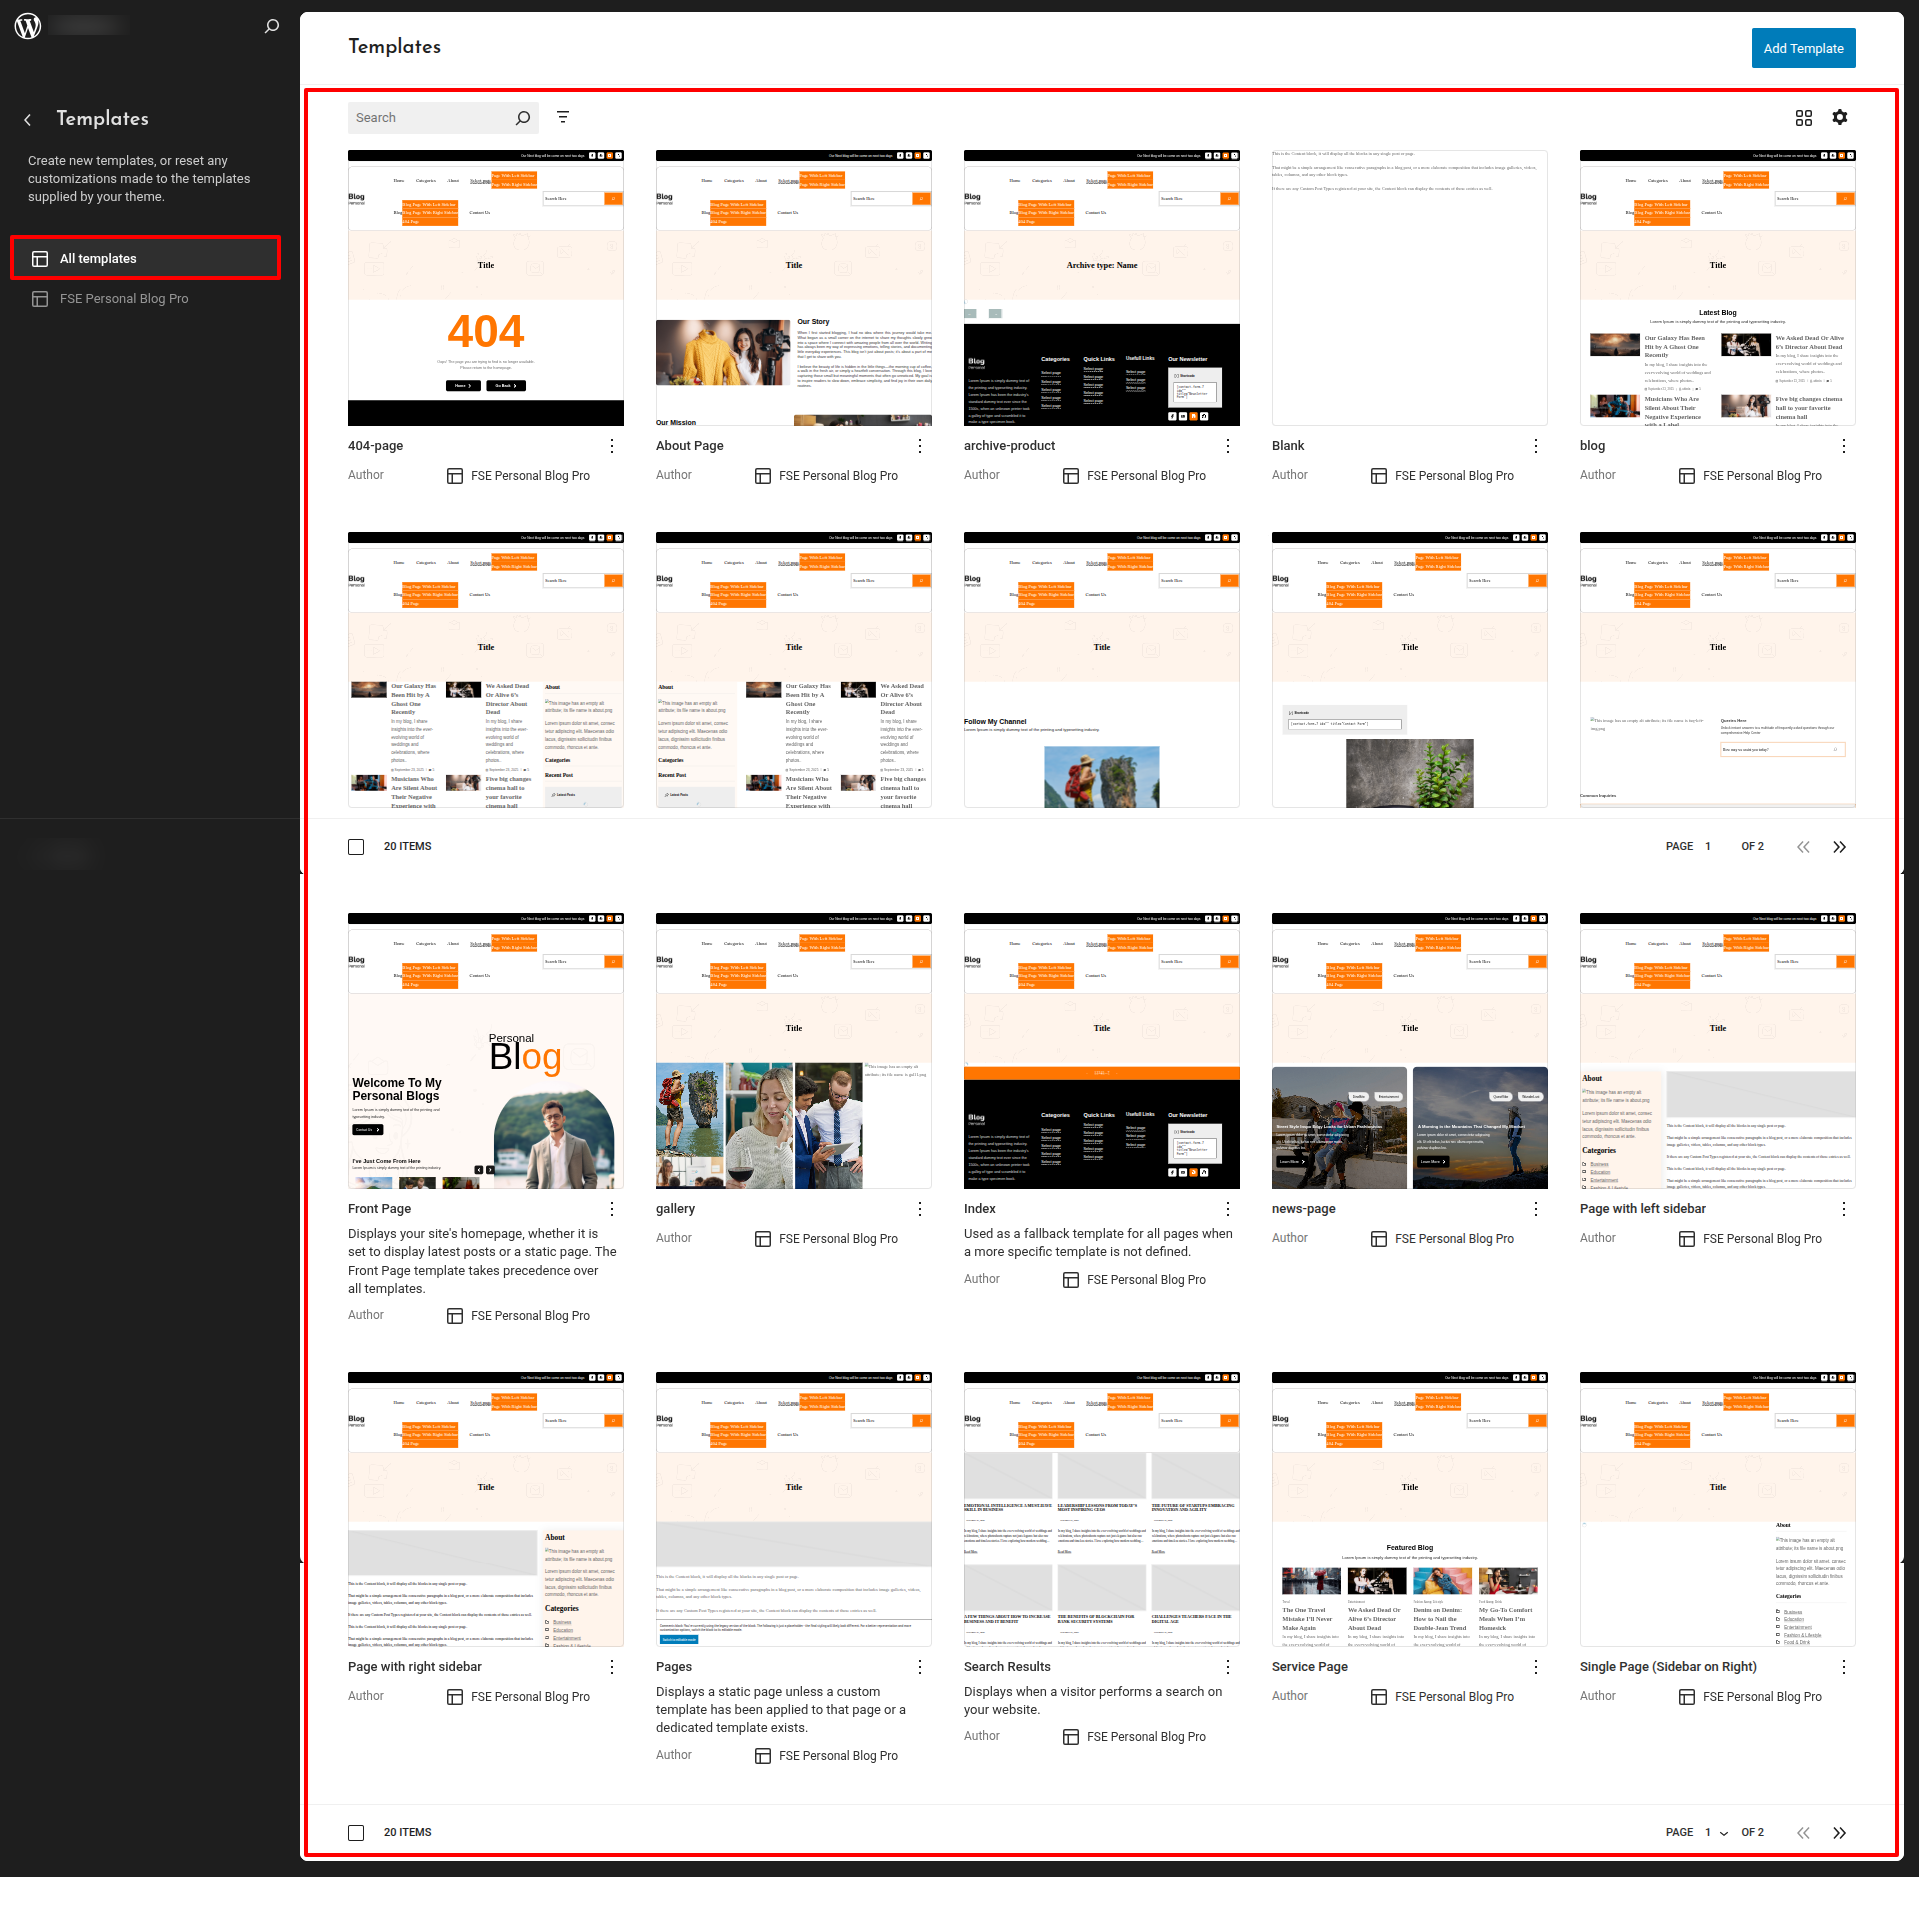Open actions menu for Front Page template
Viewport: 1919px width, 1910px height.
pyautogui.click(x=612, y=1209)
